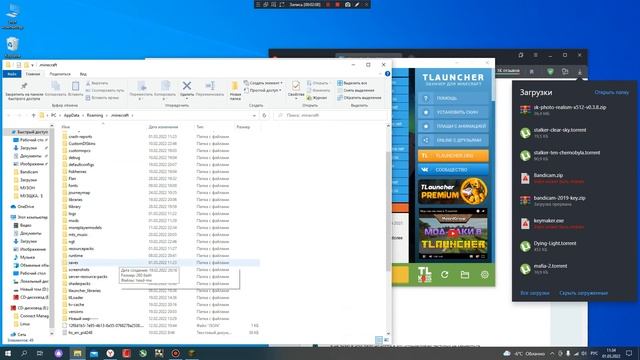This screenshot has height=360, width=640.
Task: Click Install skin button in TLauncher
Action: point(453,112)
